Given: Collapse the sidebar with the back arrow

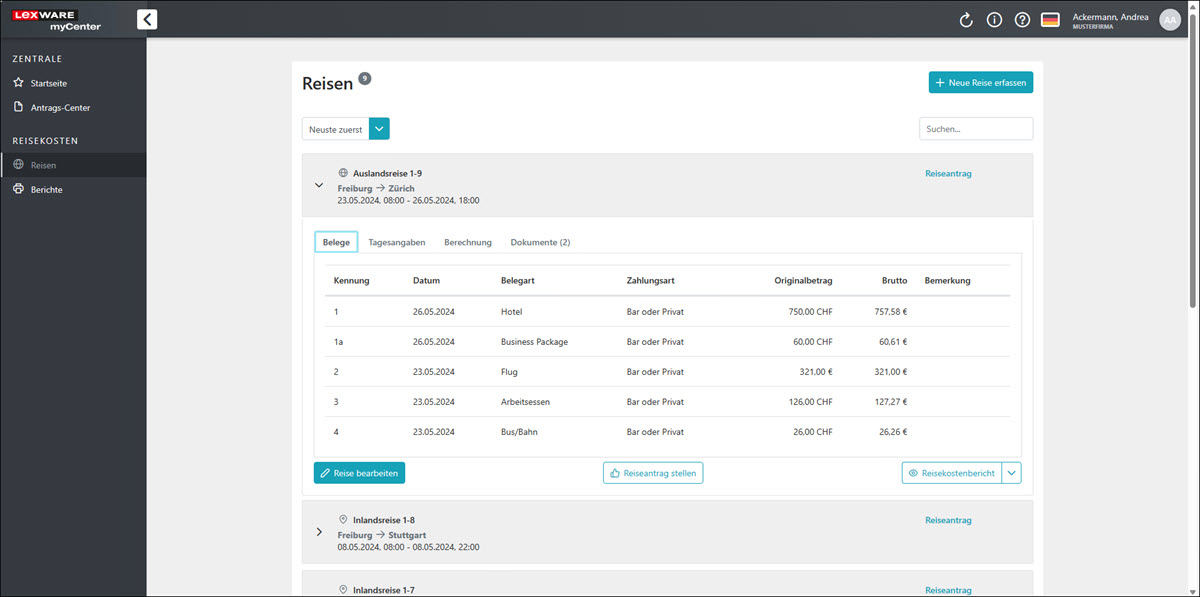Looking at the screenshot, I should coord(147,19).
